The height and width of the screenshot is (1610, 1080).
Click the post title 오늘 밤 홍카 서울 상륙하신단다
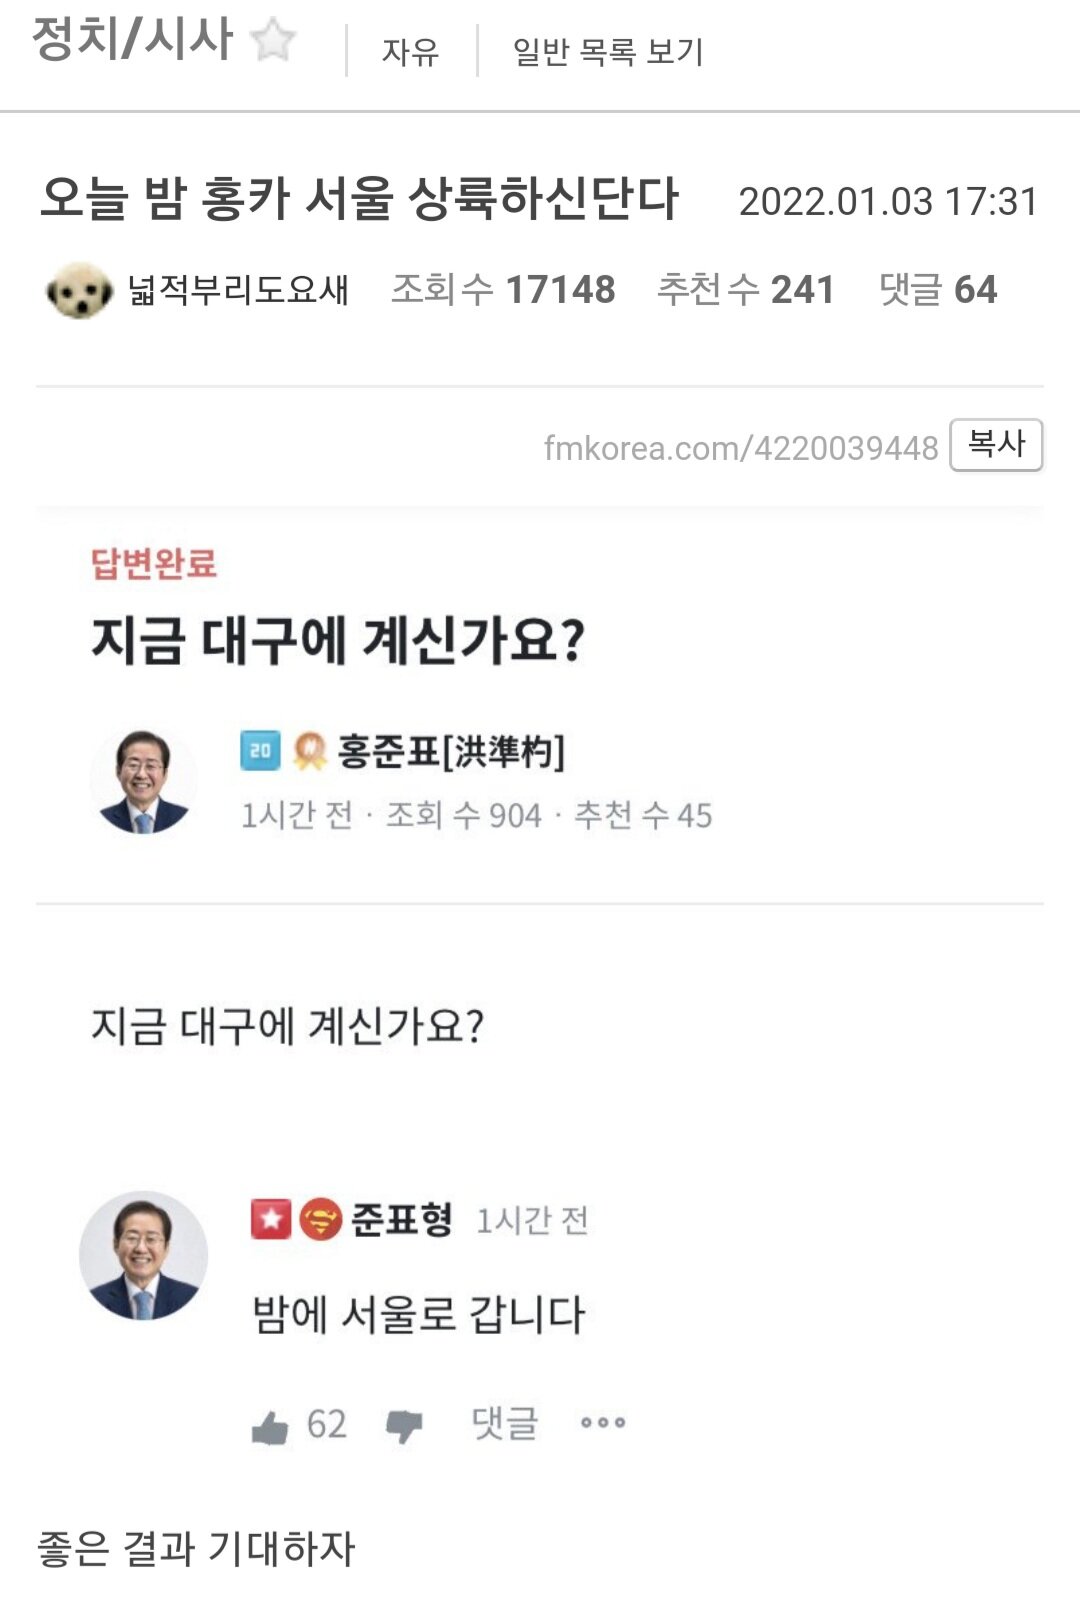point(359,199)
